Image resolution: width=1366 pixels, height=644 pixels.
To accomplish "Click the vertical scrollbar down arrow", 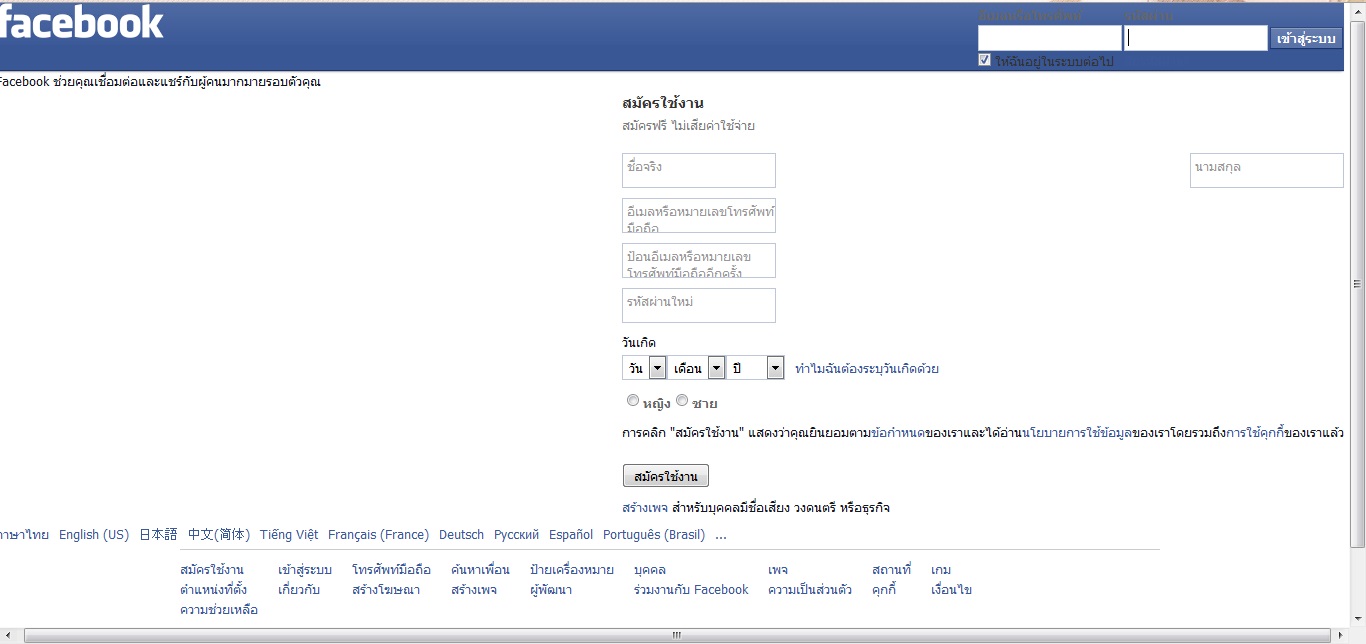I will pyautogui.click(x=1357, y=619).
